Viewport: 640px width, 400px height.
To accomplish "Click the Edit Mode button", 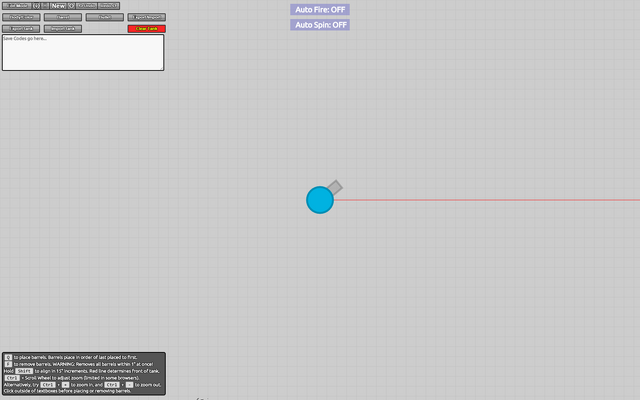I will coord(17,6).
